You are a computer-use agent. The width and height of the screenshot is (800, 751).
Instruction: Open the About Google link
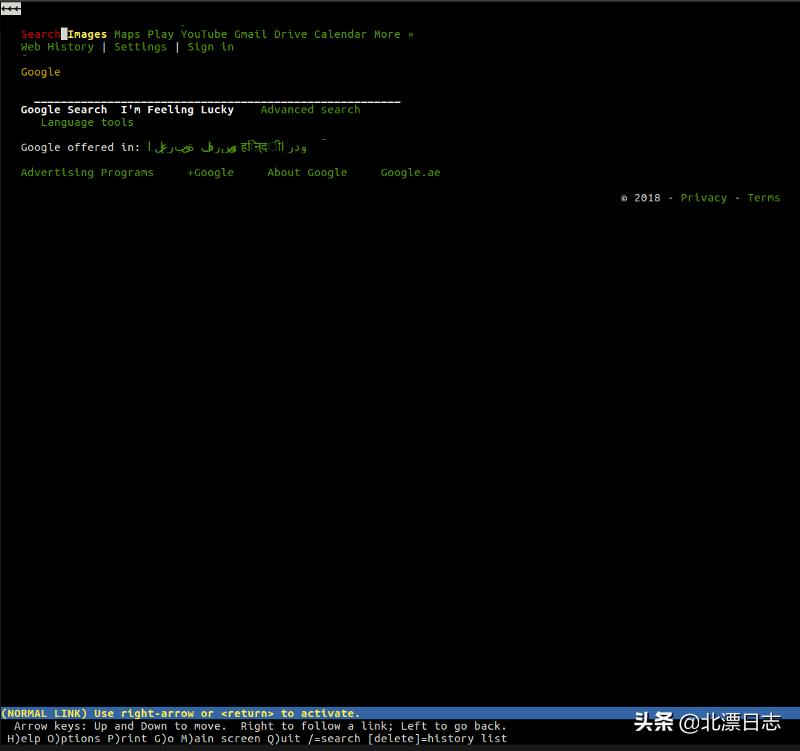(x=307, y=172)
